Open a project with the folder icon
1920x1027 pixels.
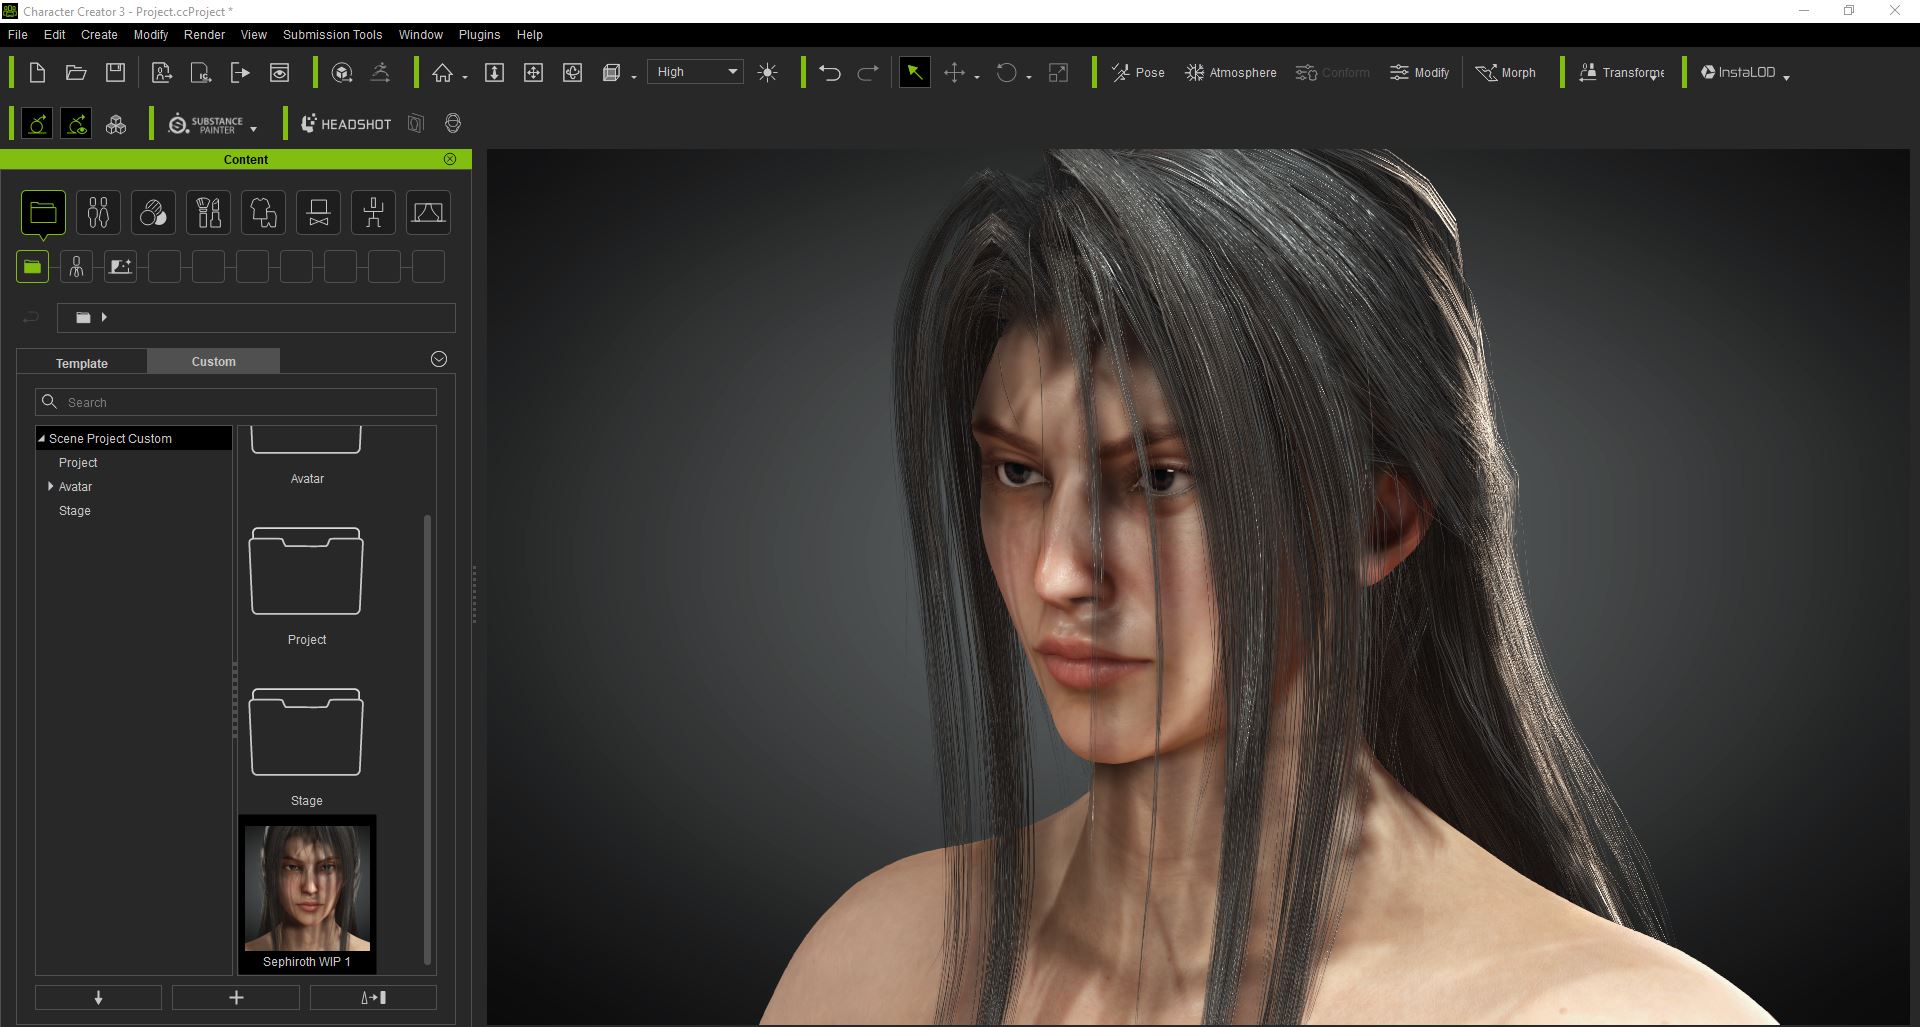(x=76, y=72)
